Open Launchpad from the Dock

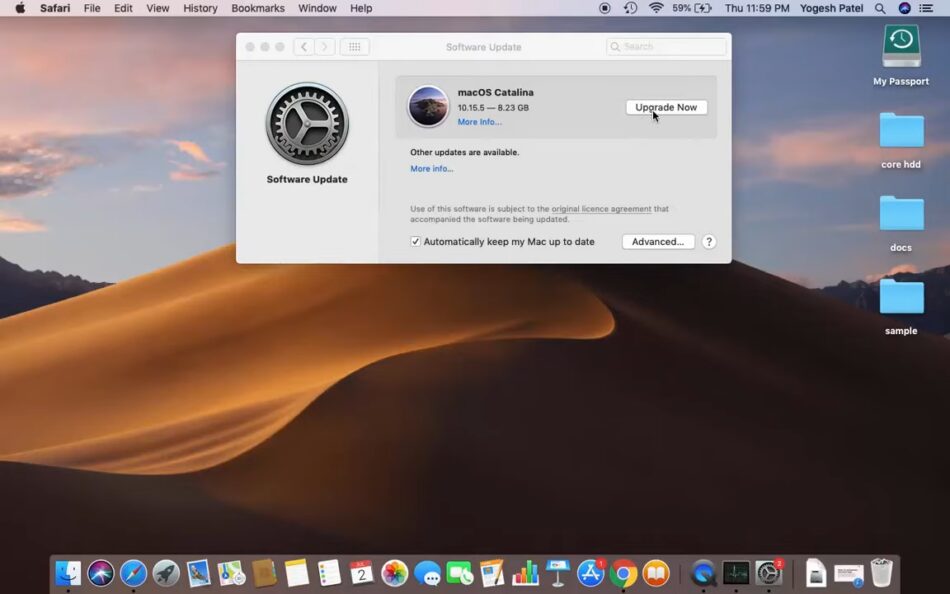pyautogui.click(x=164, y=574)
